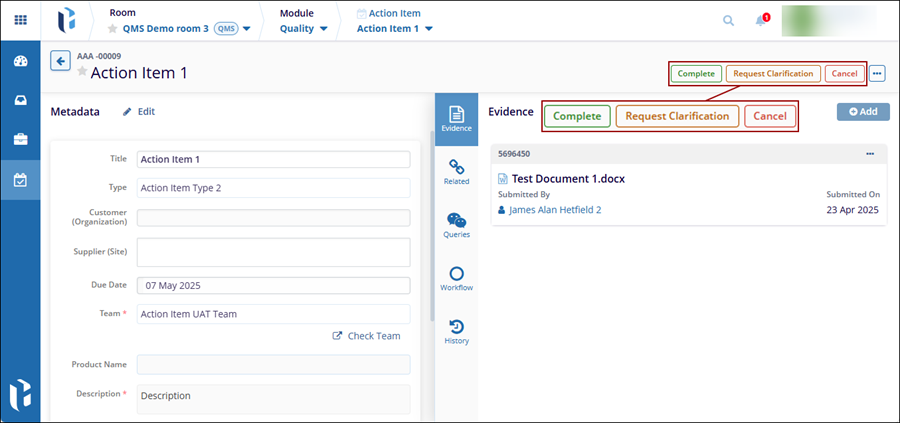Click the Due Date input field
900x423 pixels.
[273, 286]
